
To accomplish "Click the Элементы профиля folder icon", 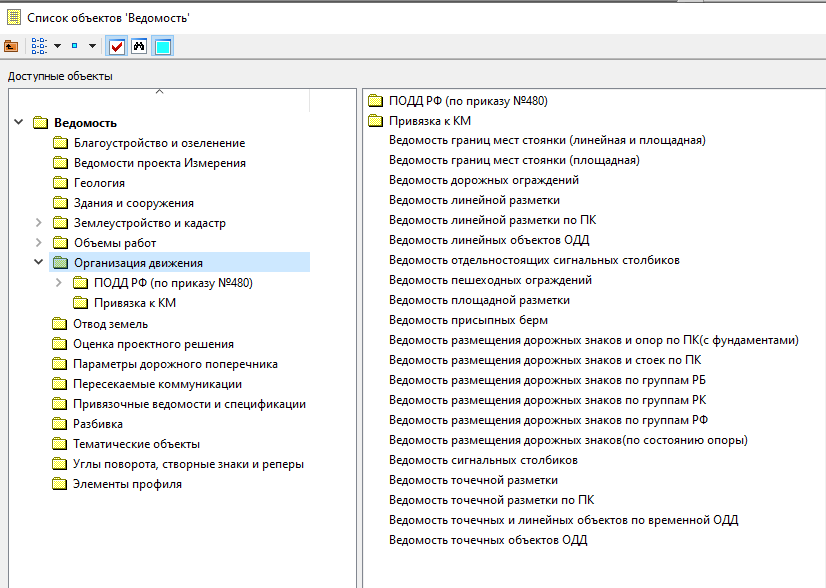I will click(x=59, y=484).
